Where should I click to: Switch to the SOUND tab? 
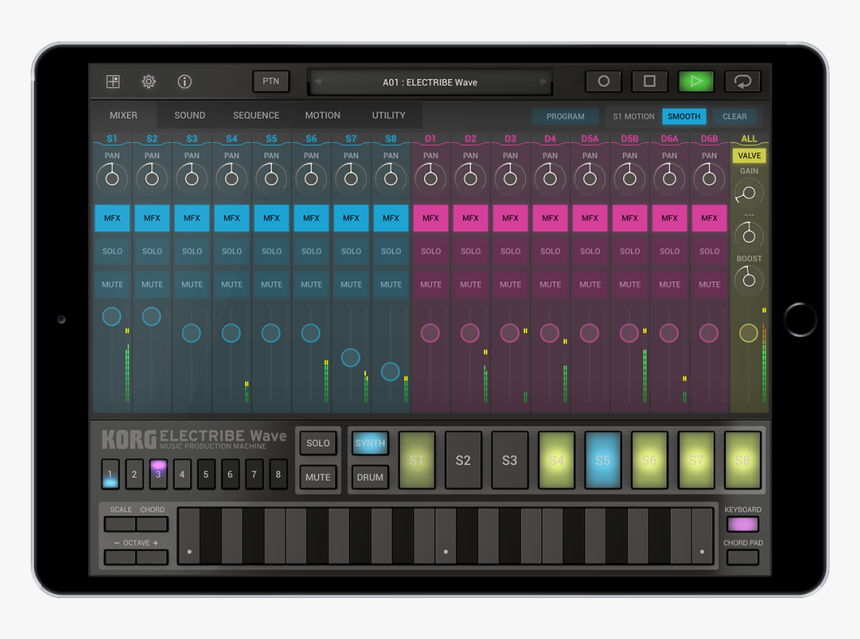[x=188, y=115]
